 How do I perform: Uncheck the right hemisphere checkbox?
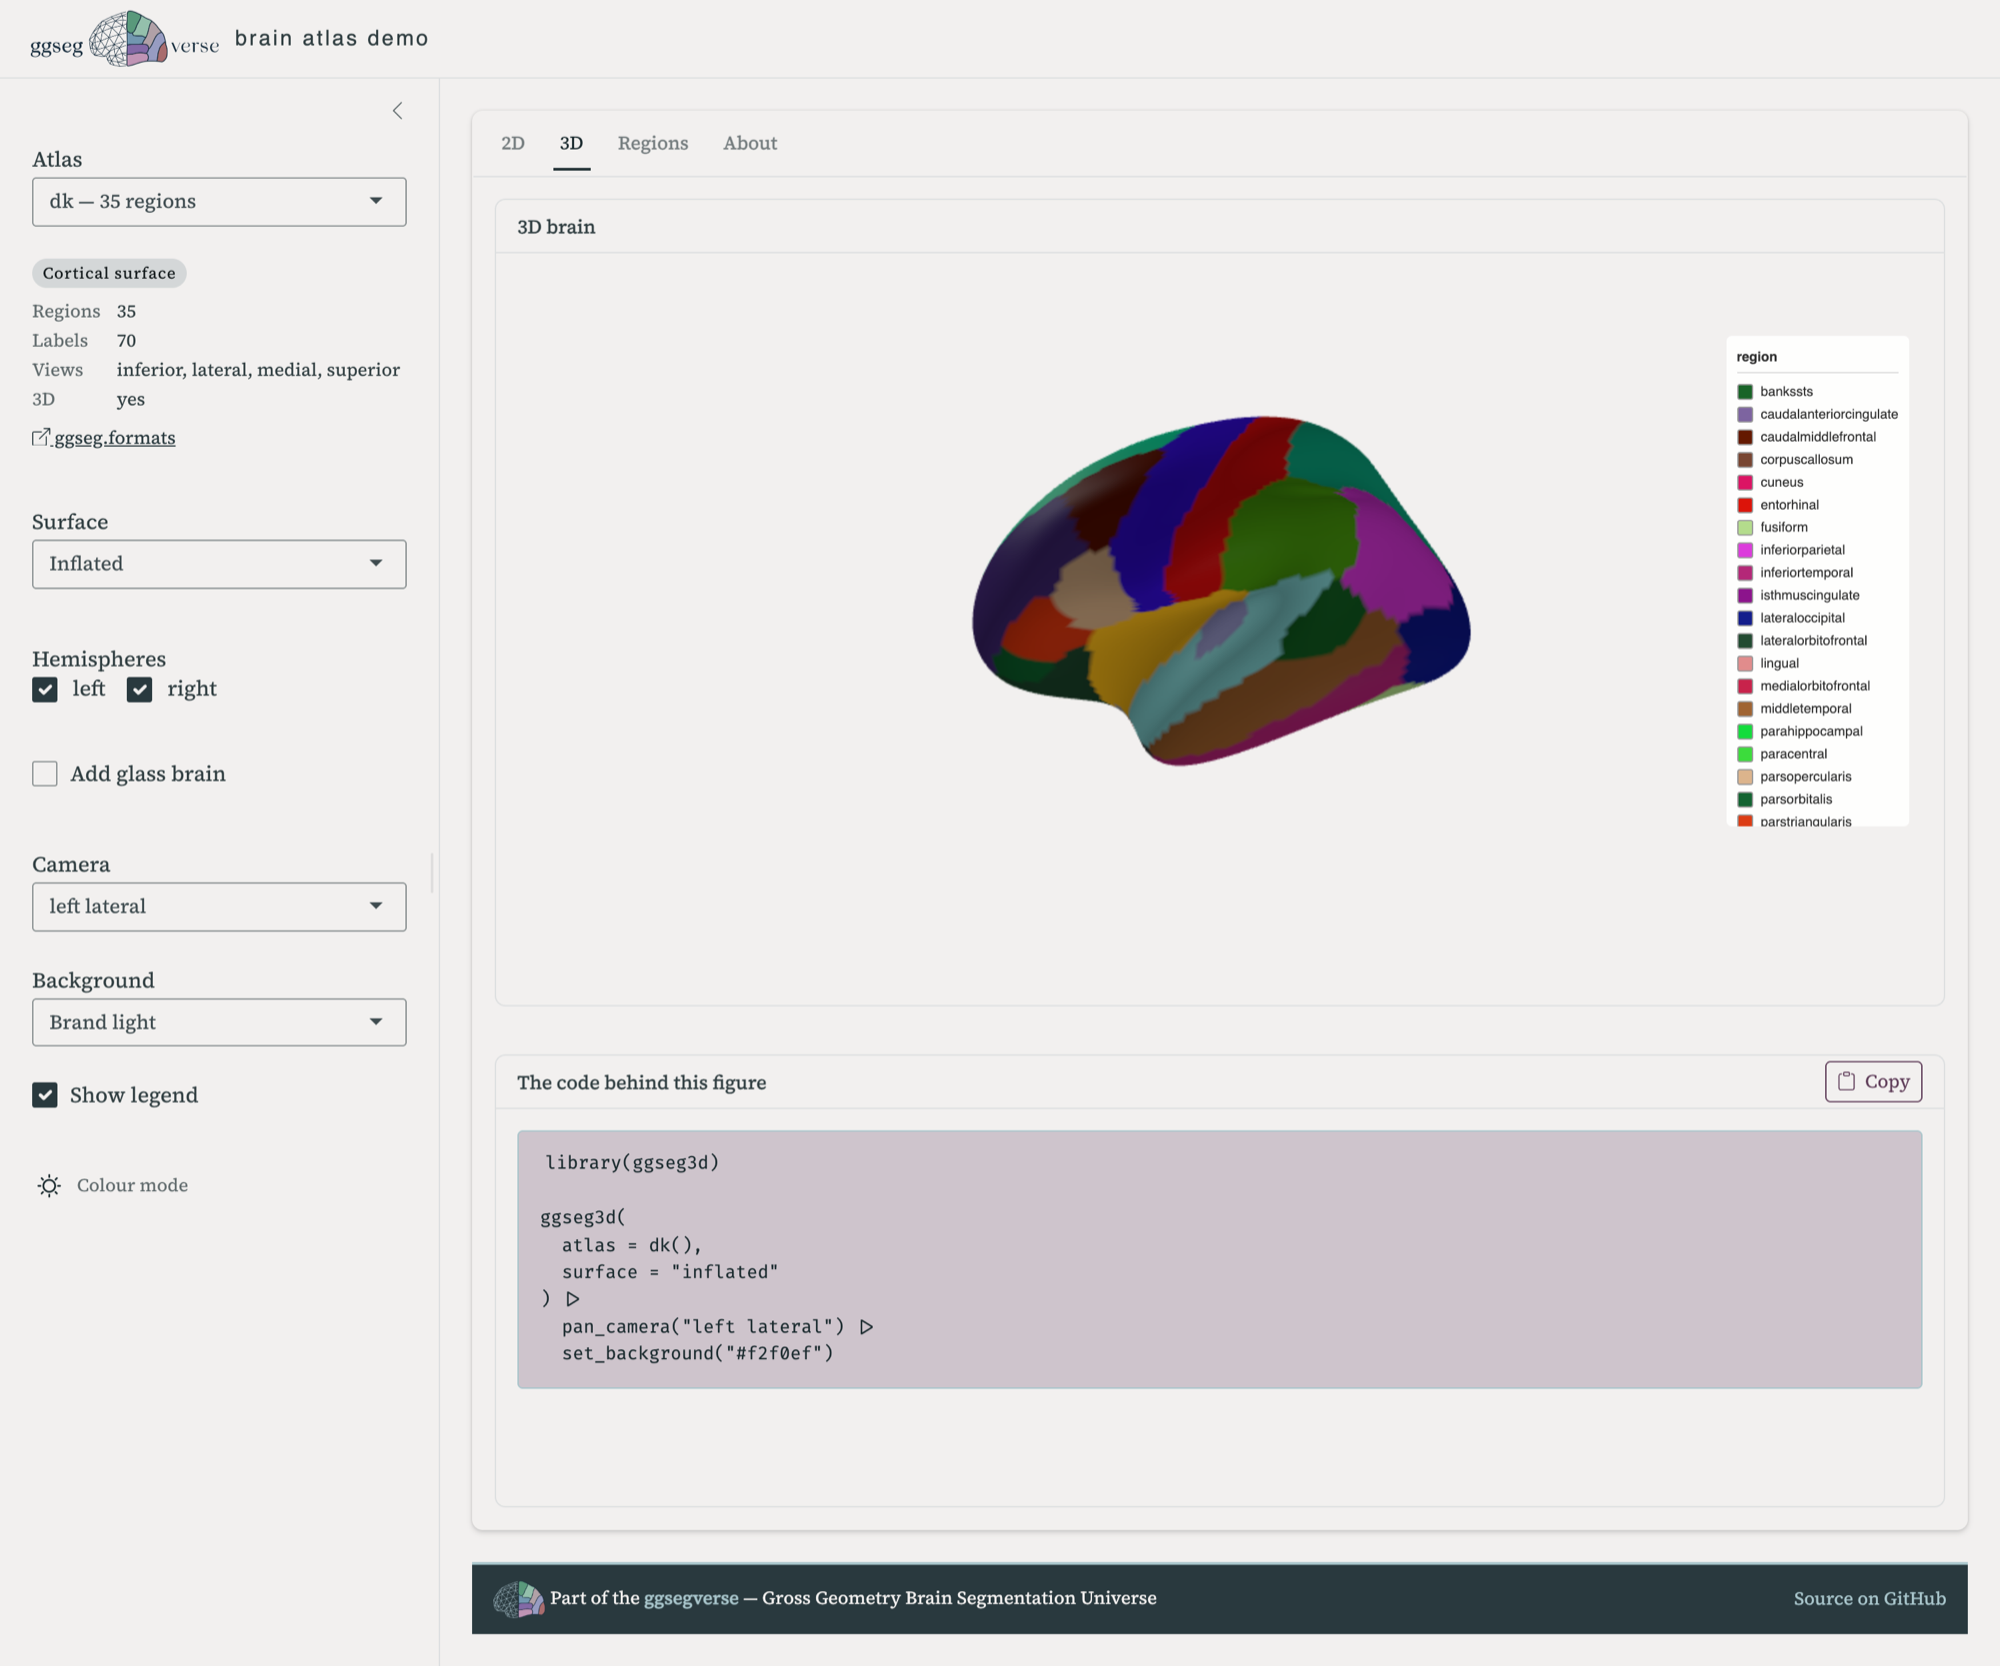pos(140,689)
